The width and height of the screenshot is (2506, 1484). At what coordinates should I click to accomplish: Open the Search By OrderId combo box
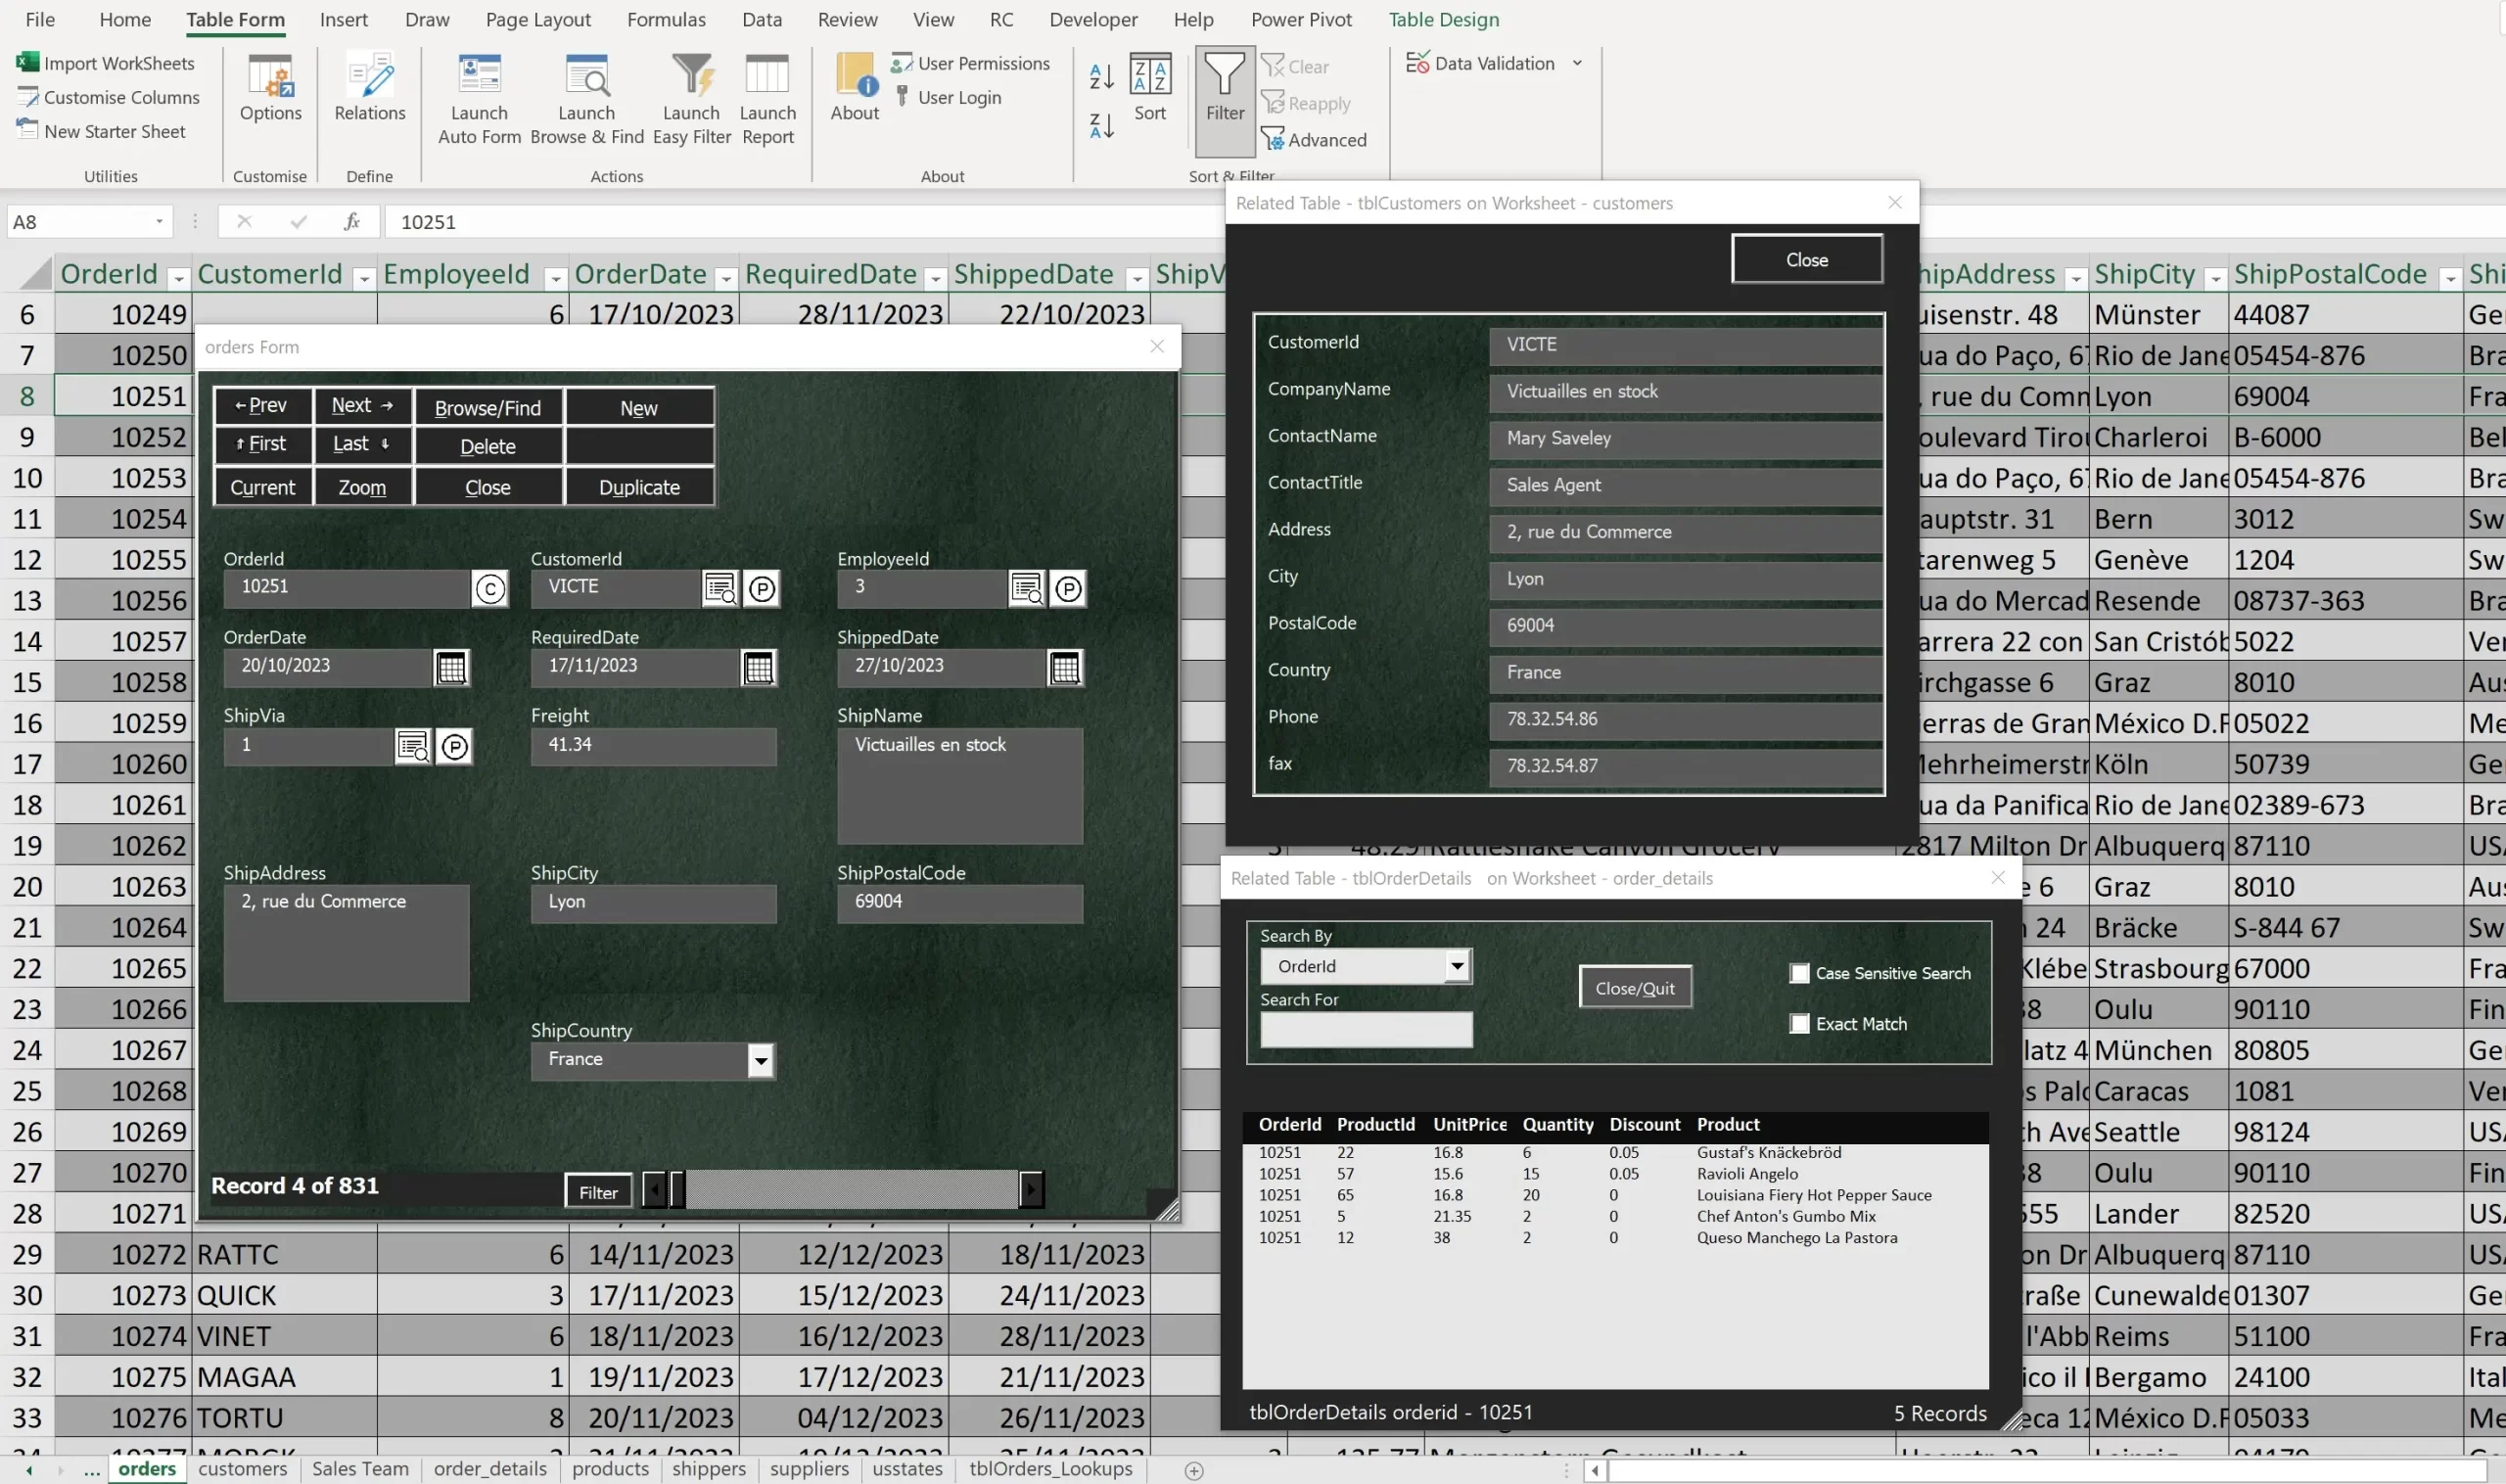pos(1457,966)
